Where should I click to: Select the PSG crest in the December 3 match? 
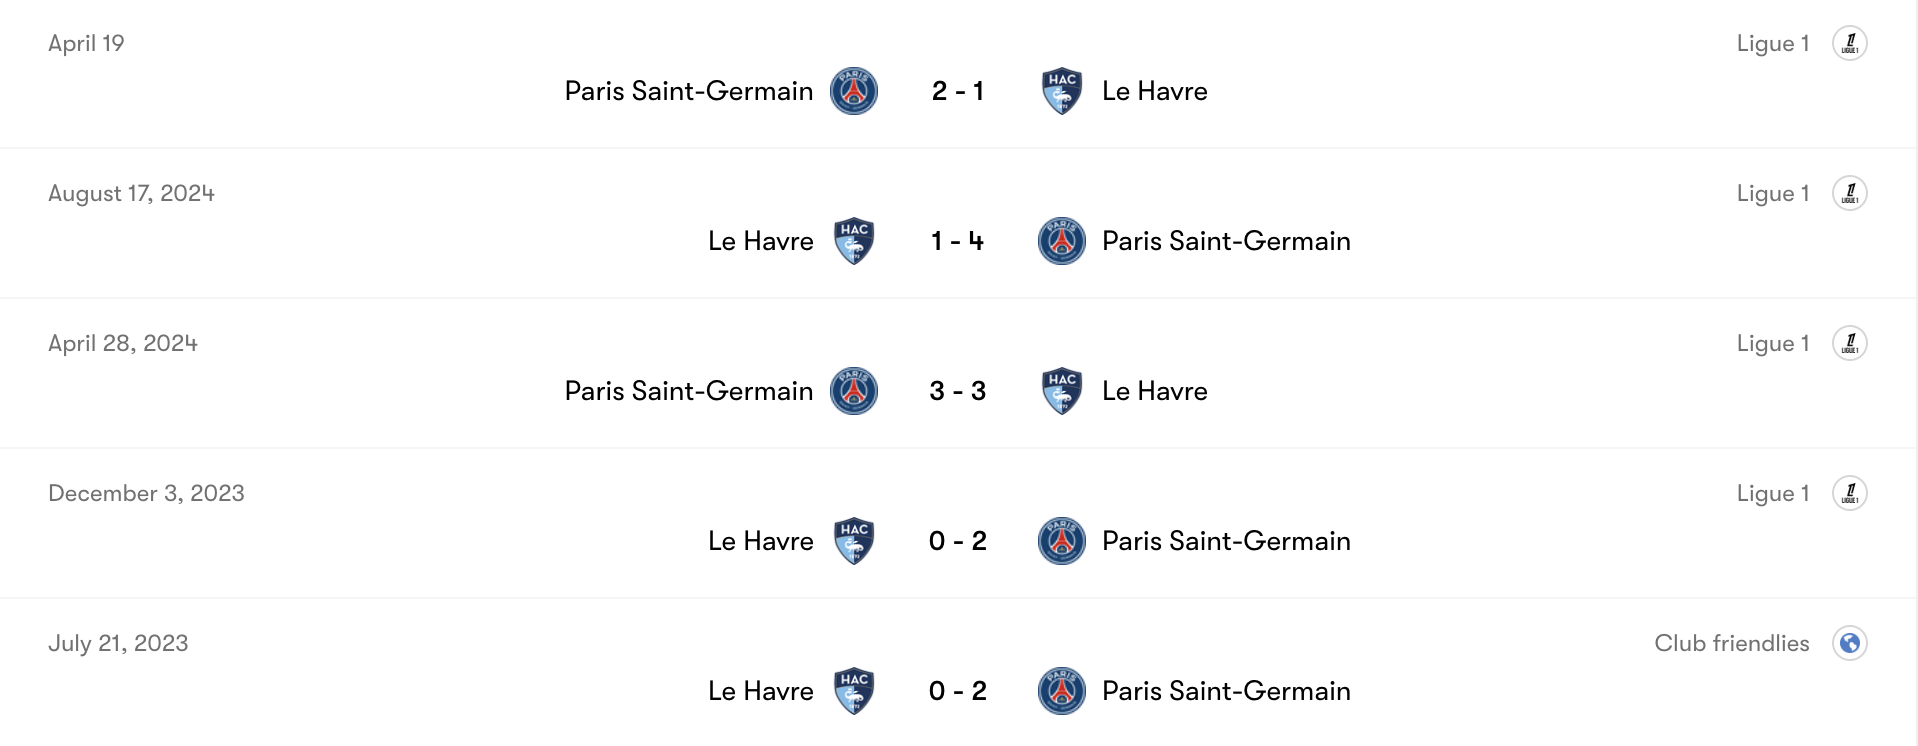[1062, 541]
